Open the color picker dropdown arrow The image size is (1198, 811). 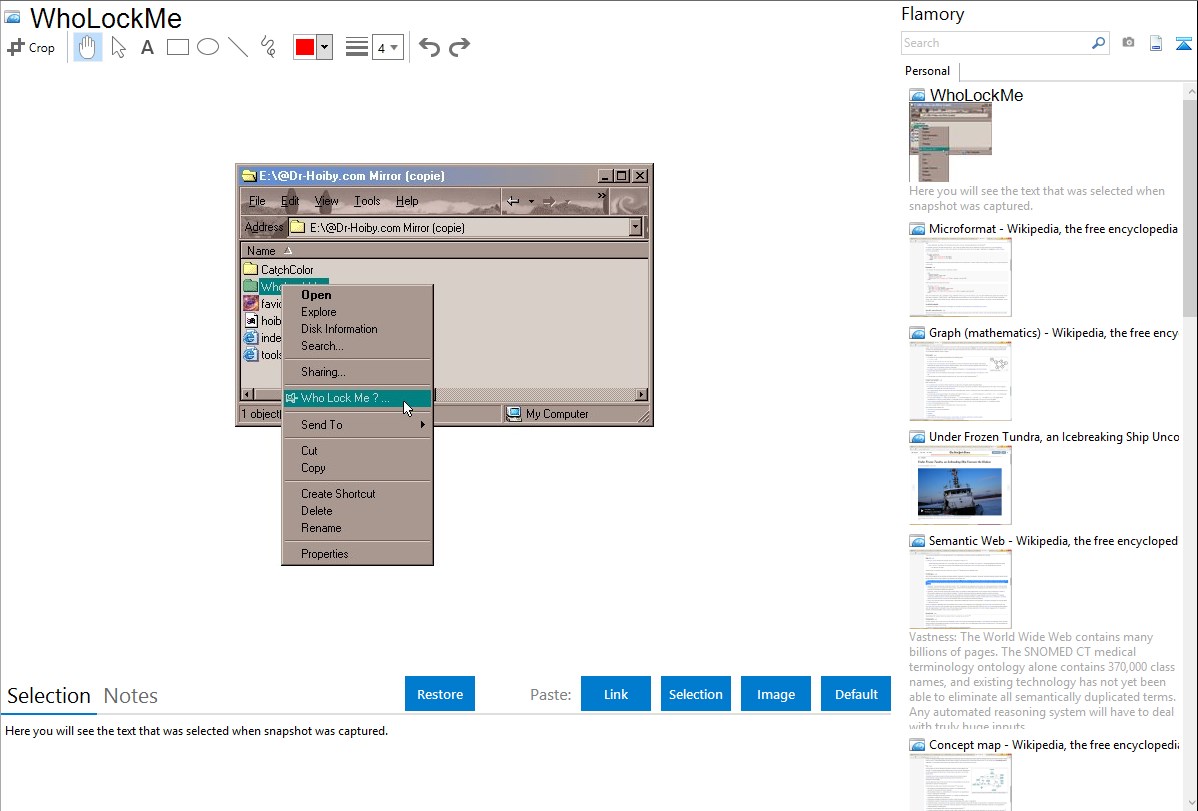click(x=325, y=47)
